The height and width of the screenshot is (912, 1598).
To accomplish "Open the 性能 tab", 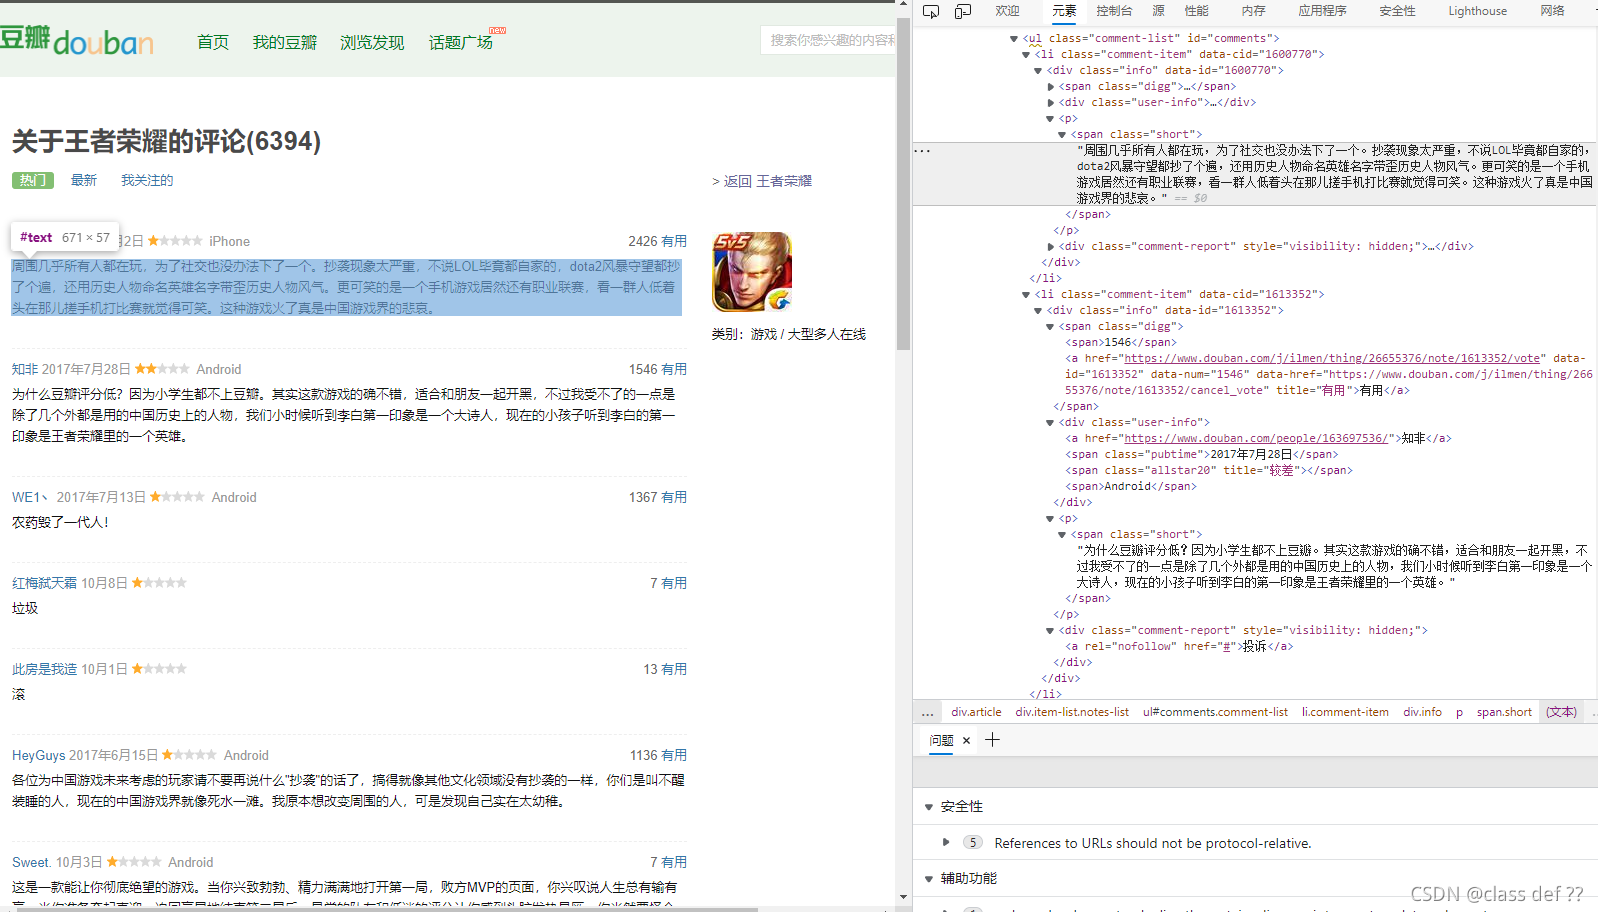I will click(1196, 11).
